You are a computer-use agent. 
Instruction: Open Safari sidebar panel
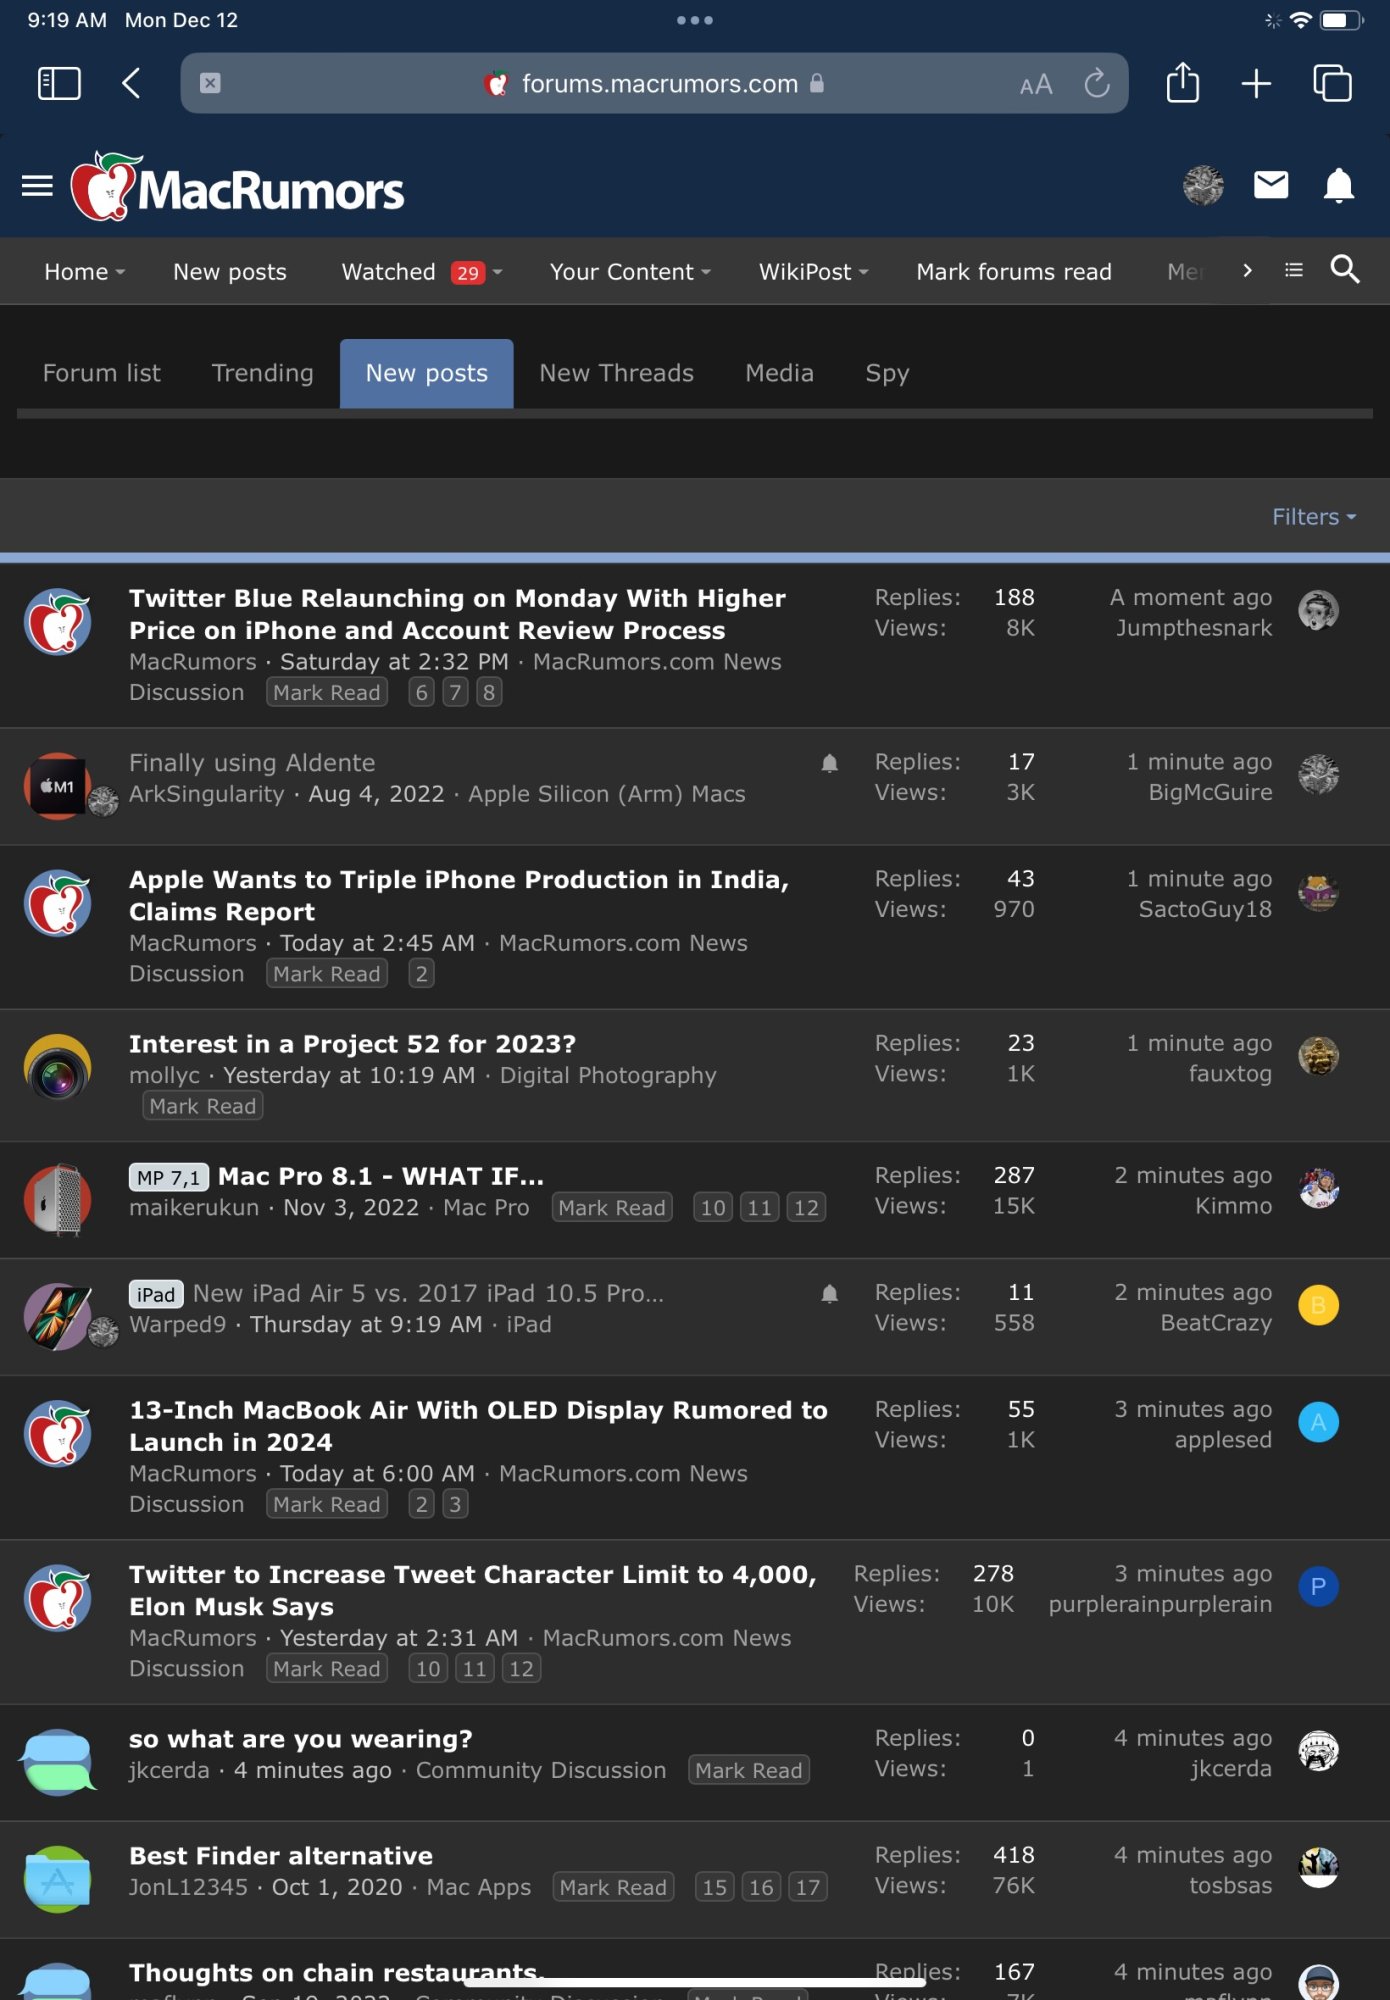click(x=59, y=83)
